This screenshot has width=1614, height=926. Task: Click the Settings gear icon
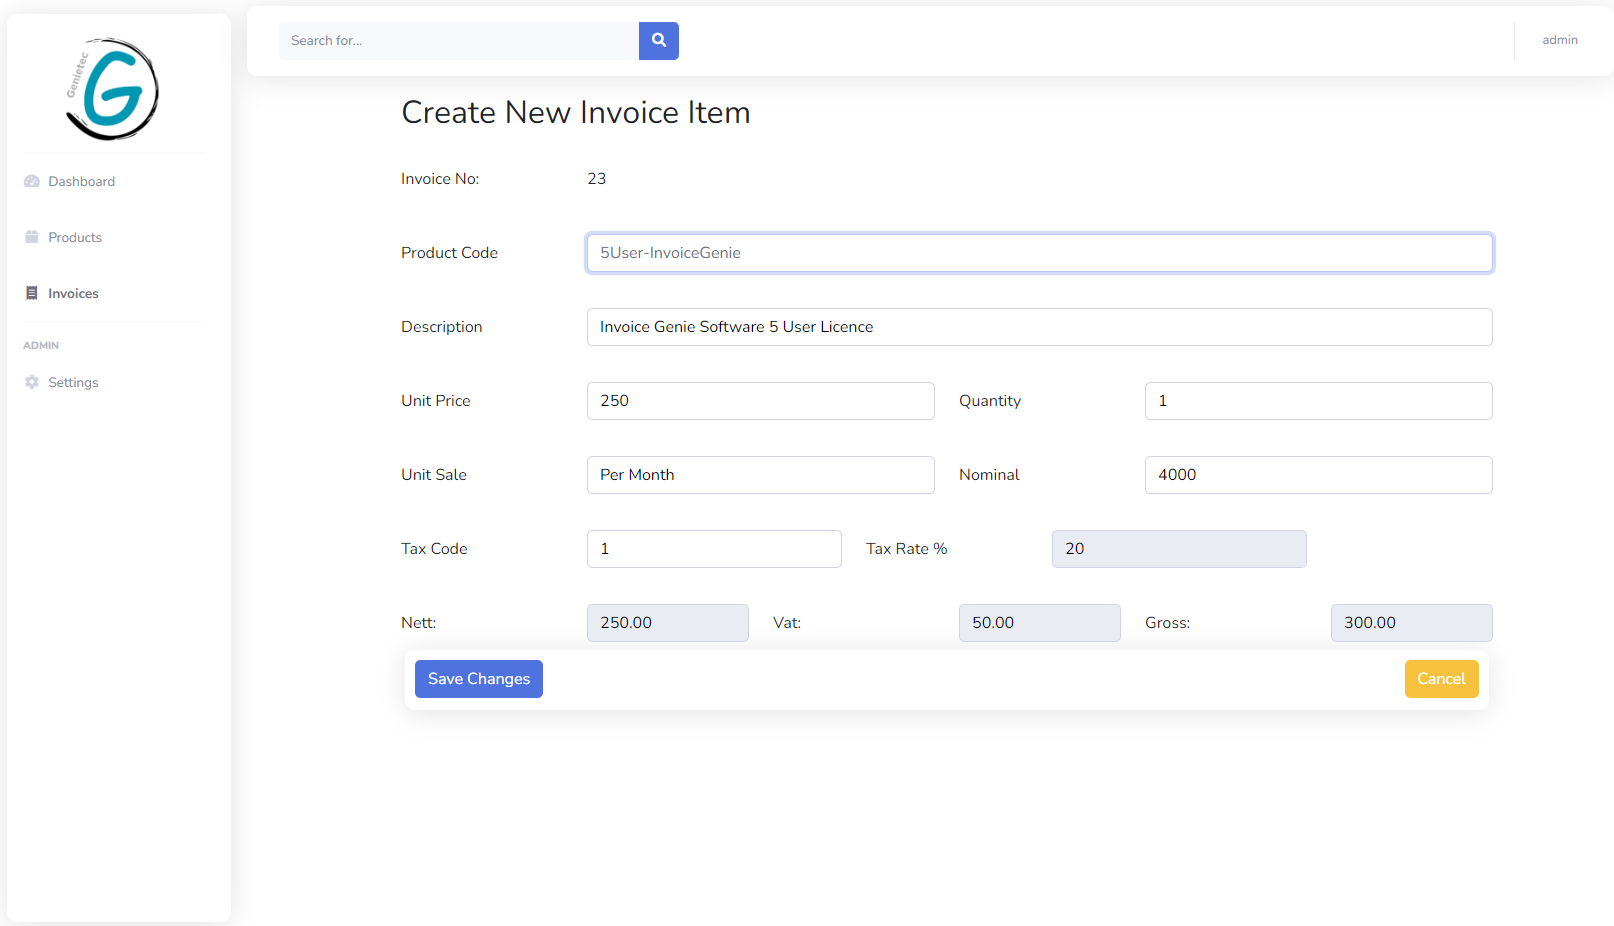tap(32, 382)
